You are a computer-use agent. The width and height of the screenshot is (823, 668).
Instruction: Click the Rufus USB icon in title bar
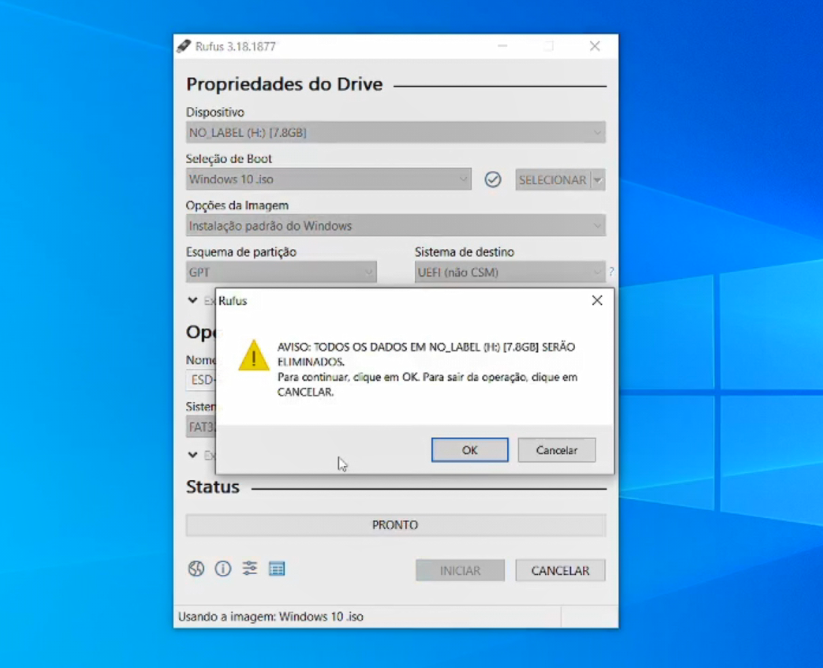(x=184, y=46)
